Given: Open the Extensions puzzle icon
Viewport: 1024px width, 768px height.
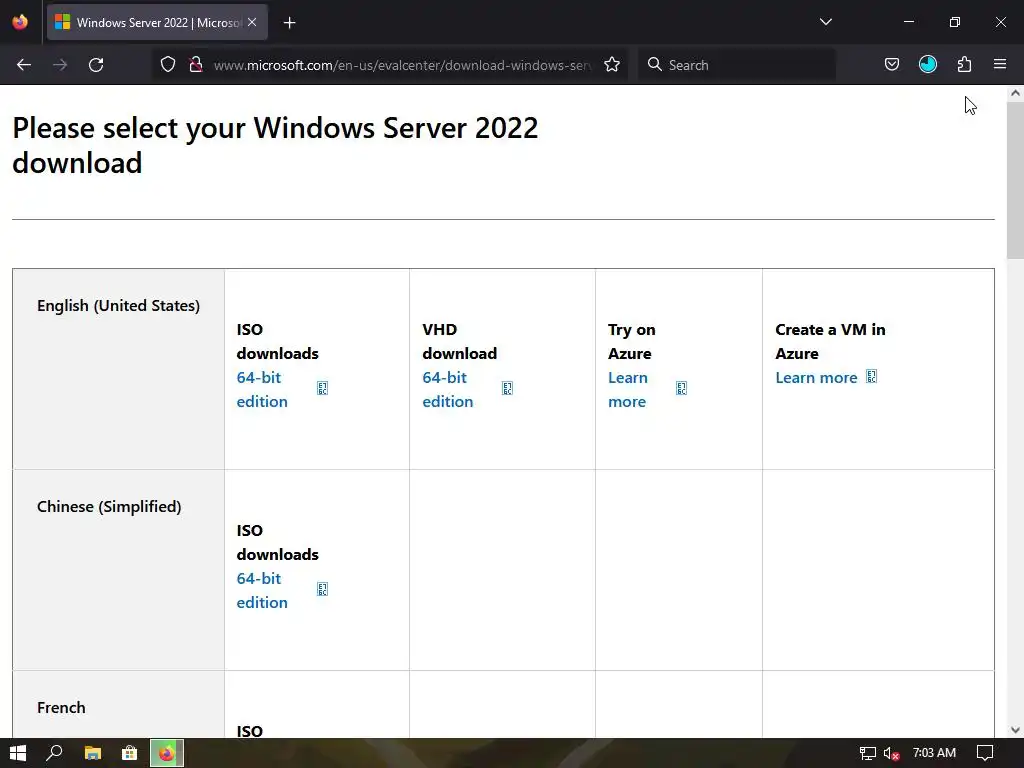Looking at the screenshot, I should [x=964, y=65].
